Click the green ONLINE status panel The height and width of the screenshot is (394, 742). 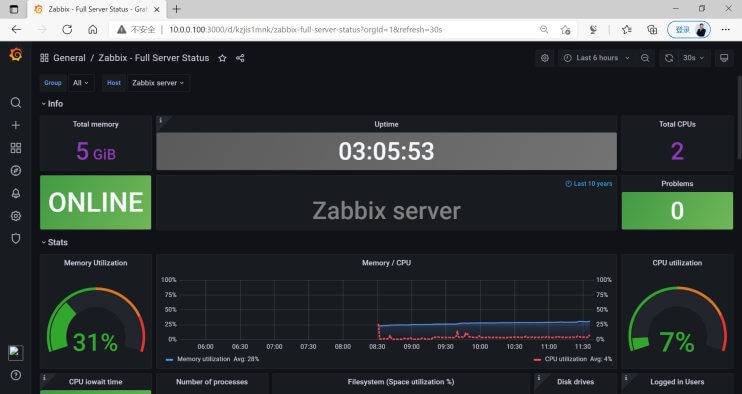[96, 202]
